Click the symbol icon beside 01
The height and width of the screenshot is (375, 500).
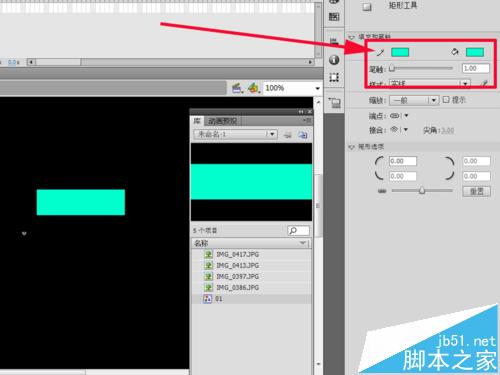[208, 299]
